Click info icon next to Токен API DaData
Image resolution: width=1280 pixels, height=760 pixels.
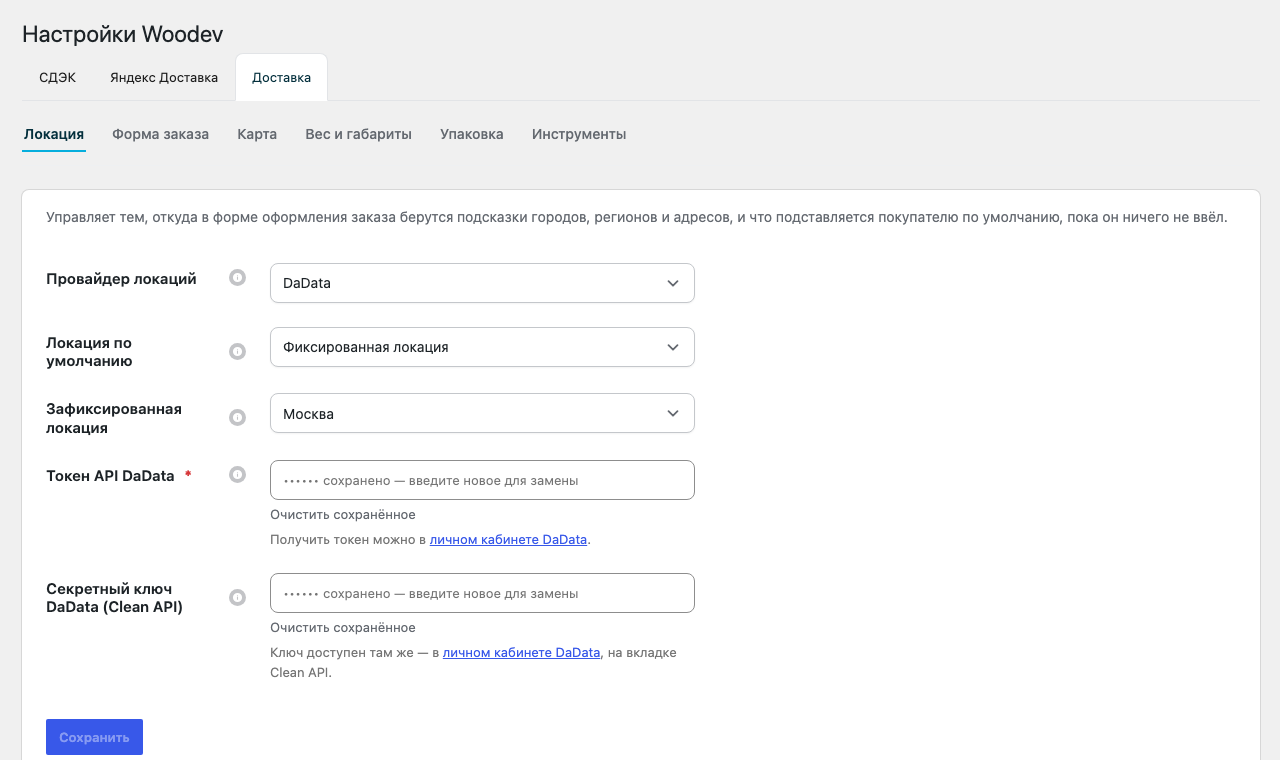pyautogui.click(x=237, y=475)
